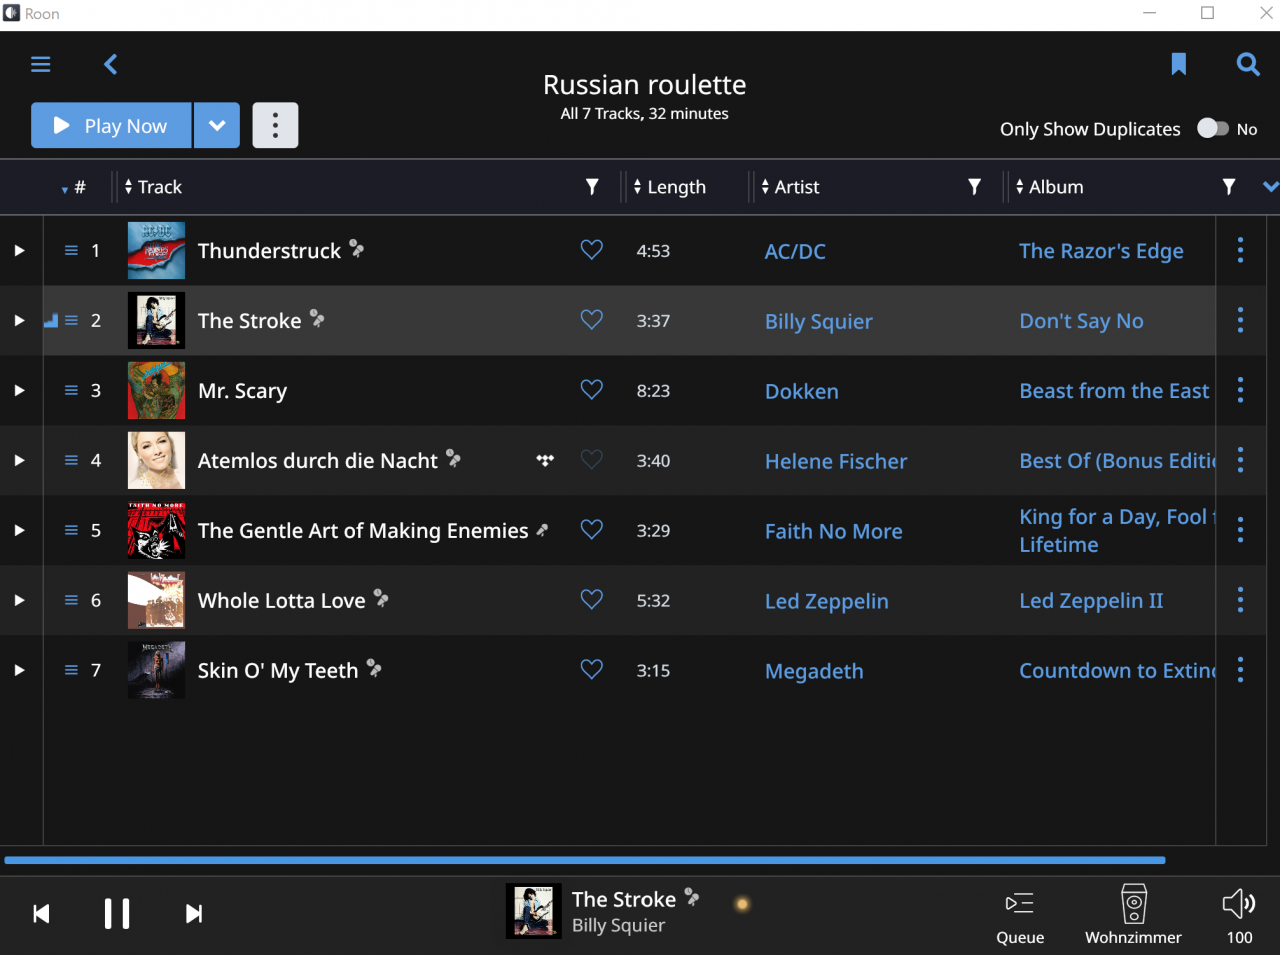Open the Album column filter funnel

1229,187
